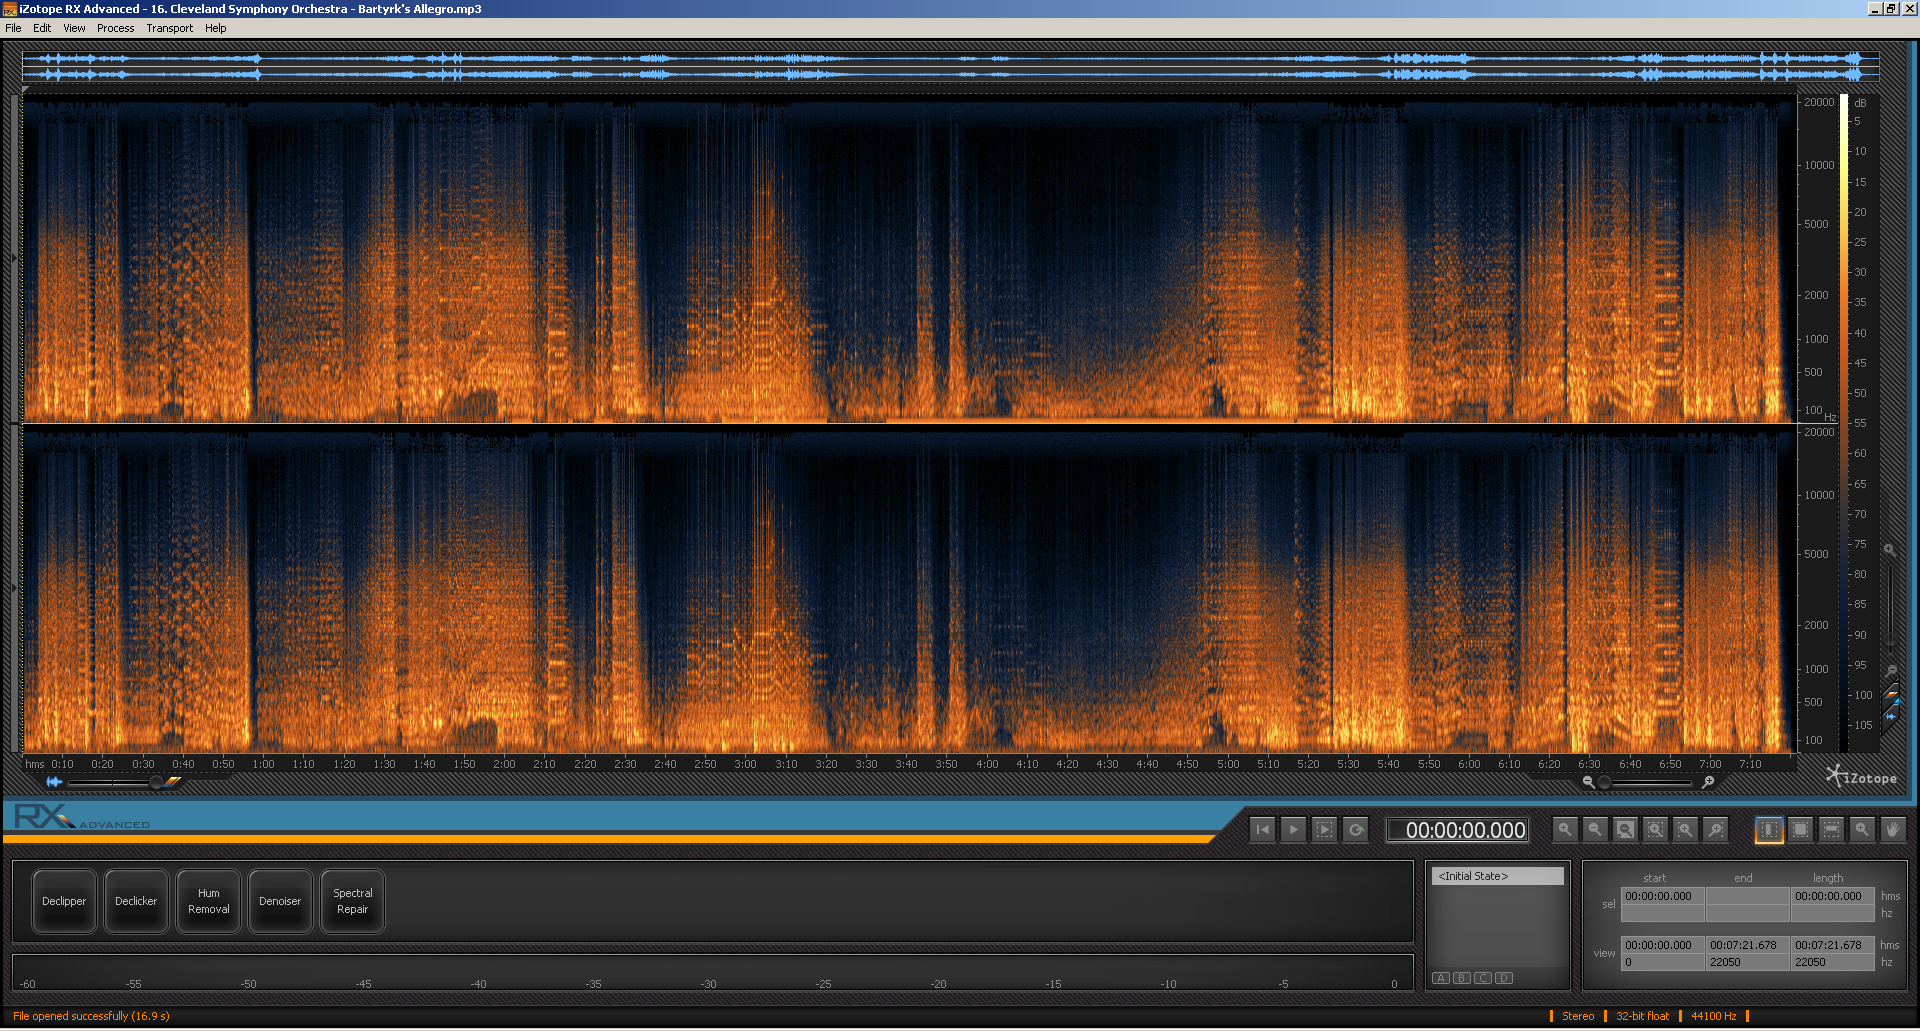1920x1031 pixels.
Task: Click the horizontal zoom in magnifier below timeline
Action: coord(1708,782)
